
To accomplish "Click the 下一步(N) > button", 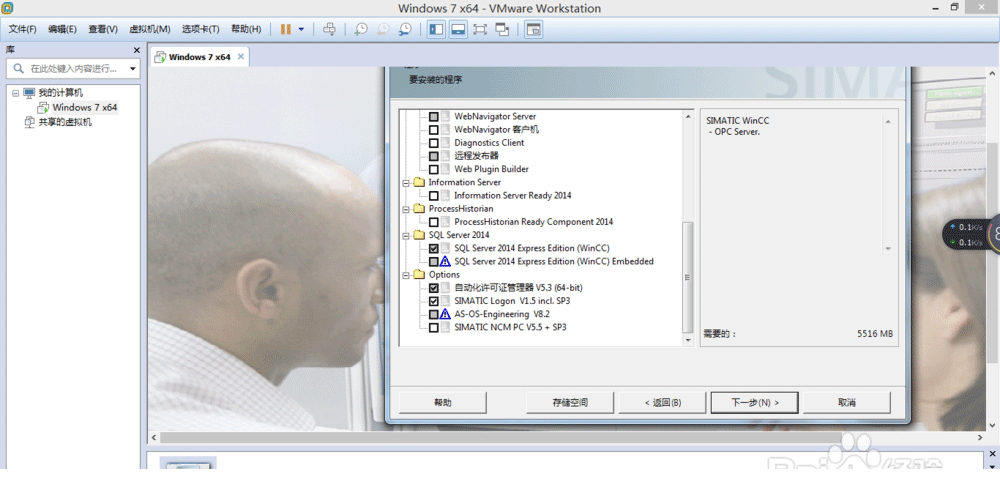I will click(754, 403).
